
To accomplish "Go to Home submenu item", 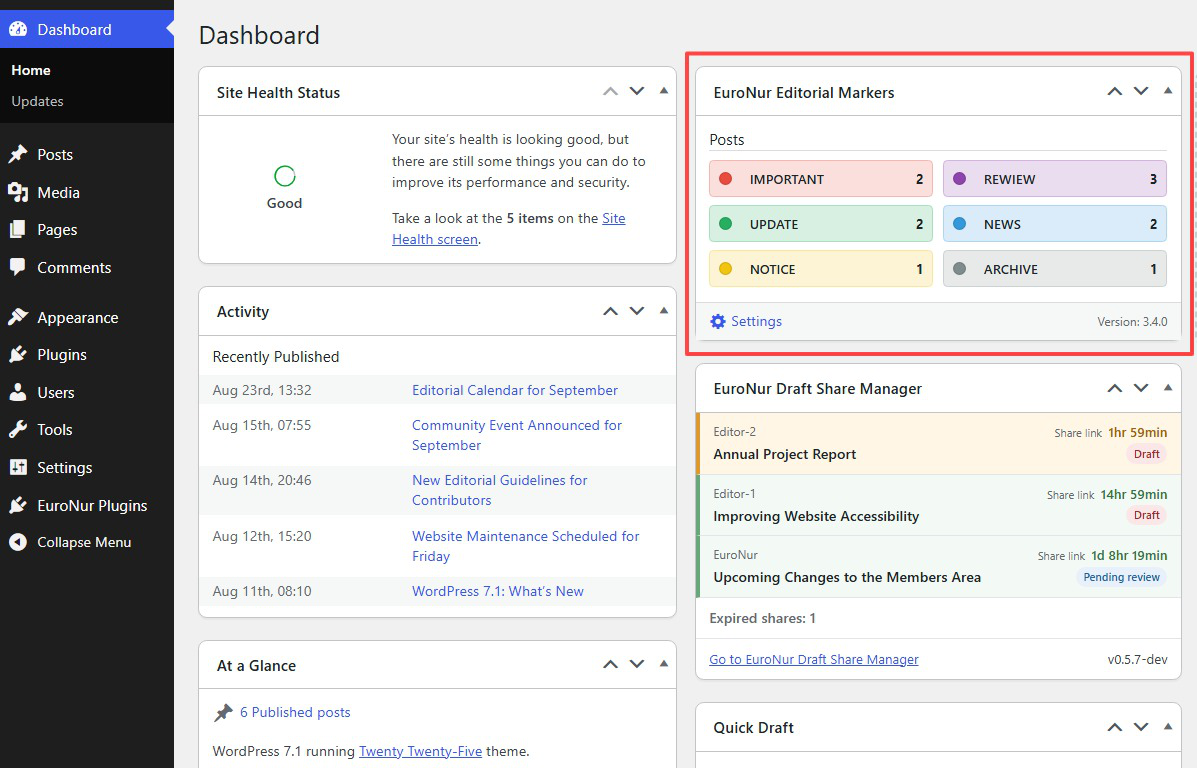I will click(31, 70).
